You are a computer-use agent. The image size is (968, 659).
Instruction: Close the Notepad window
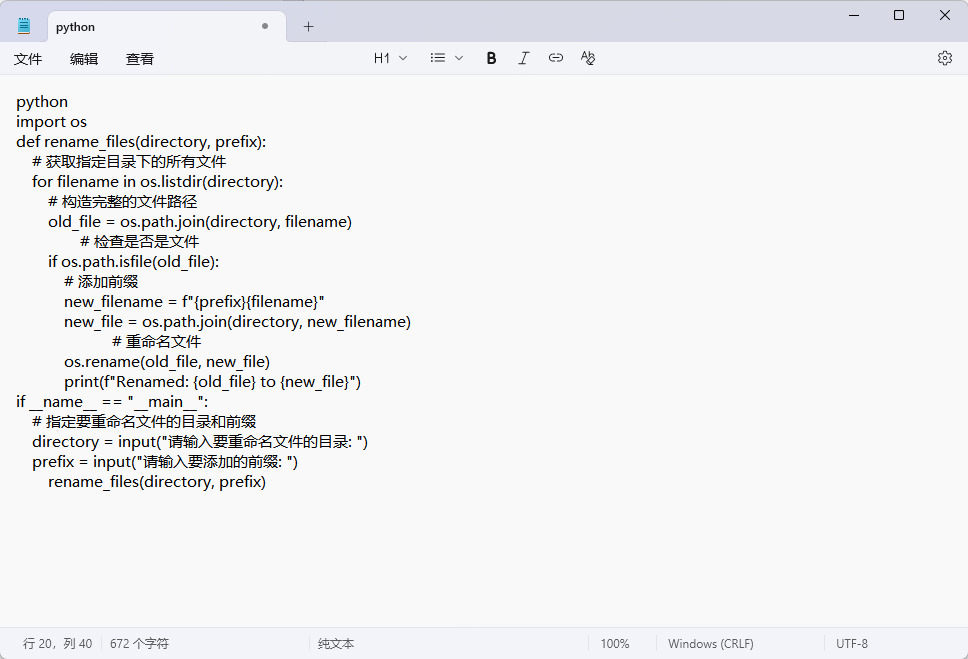pyautogui.click(x=945, y=15)
